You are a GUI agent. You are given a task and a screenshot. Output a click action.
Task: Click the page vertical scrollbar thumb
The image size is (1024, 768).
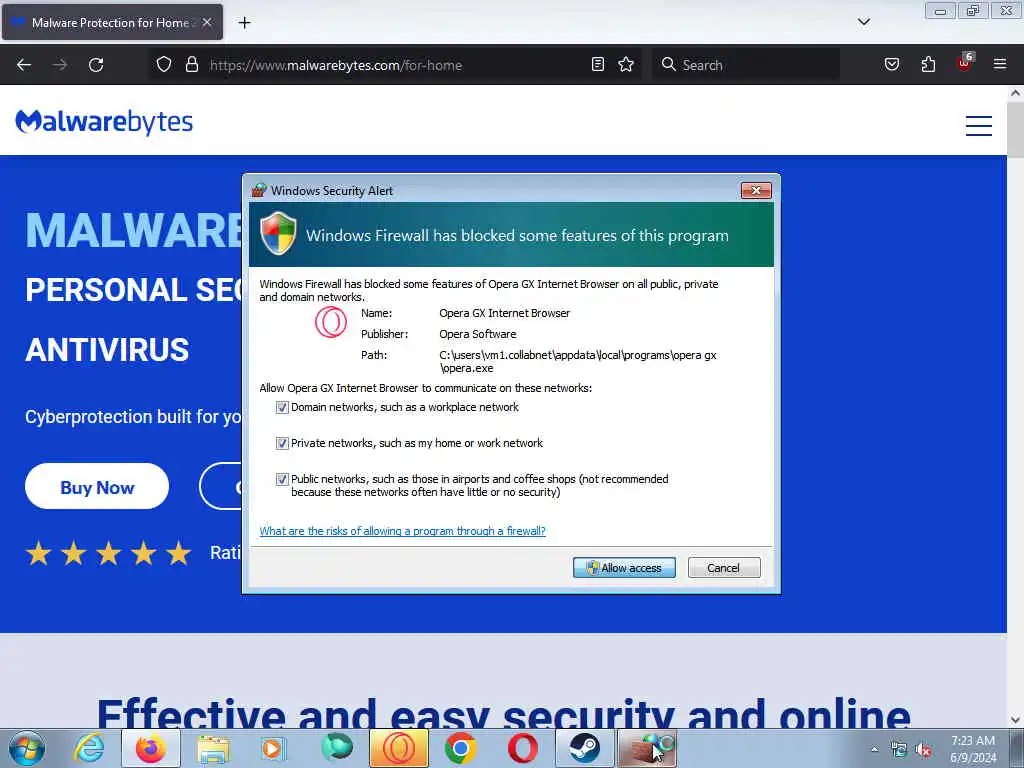[x=1015, y=129]
